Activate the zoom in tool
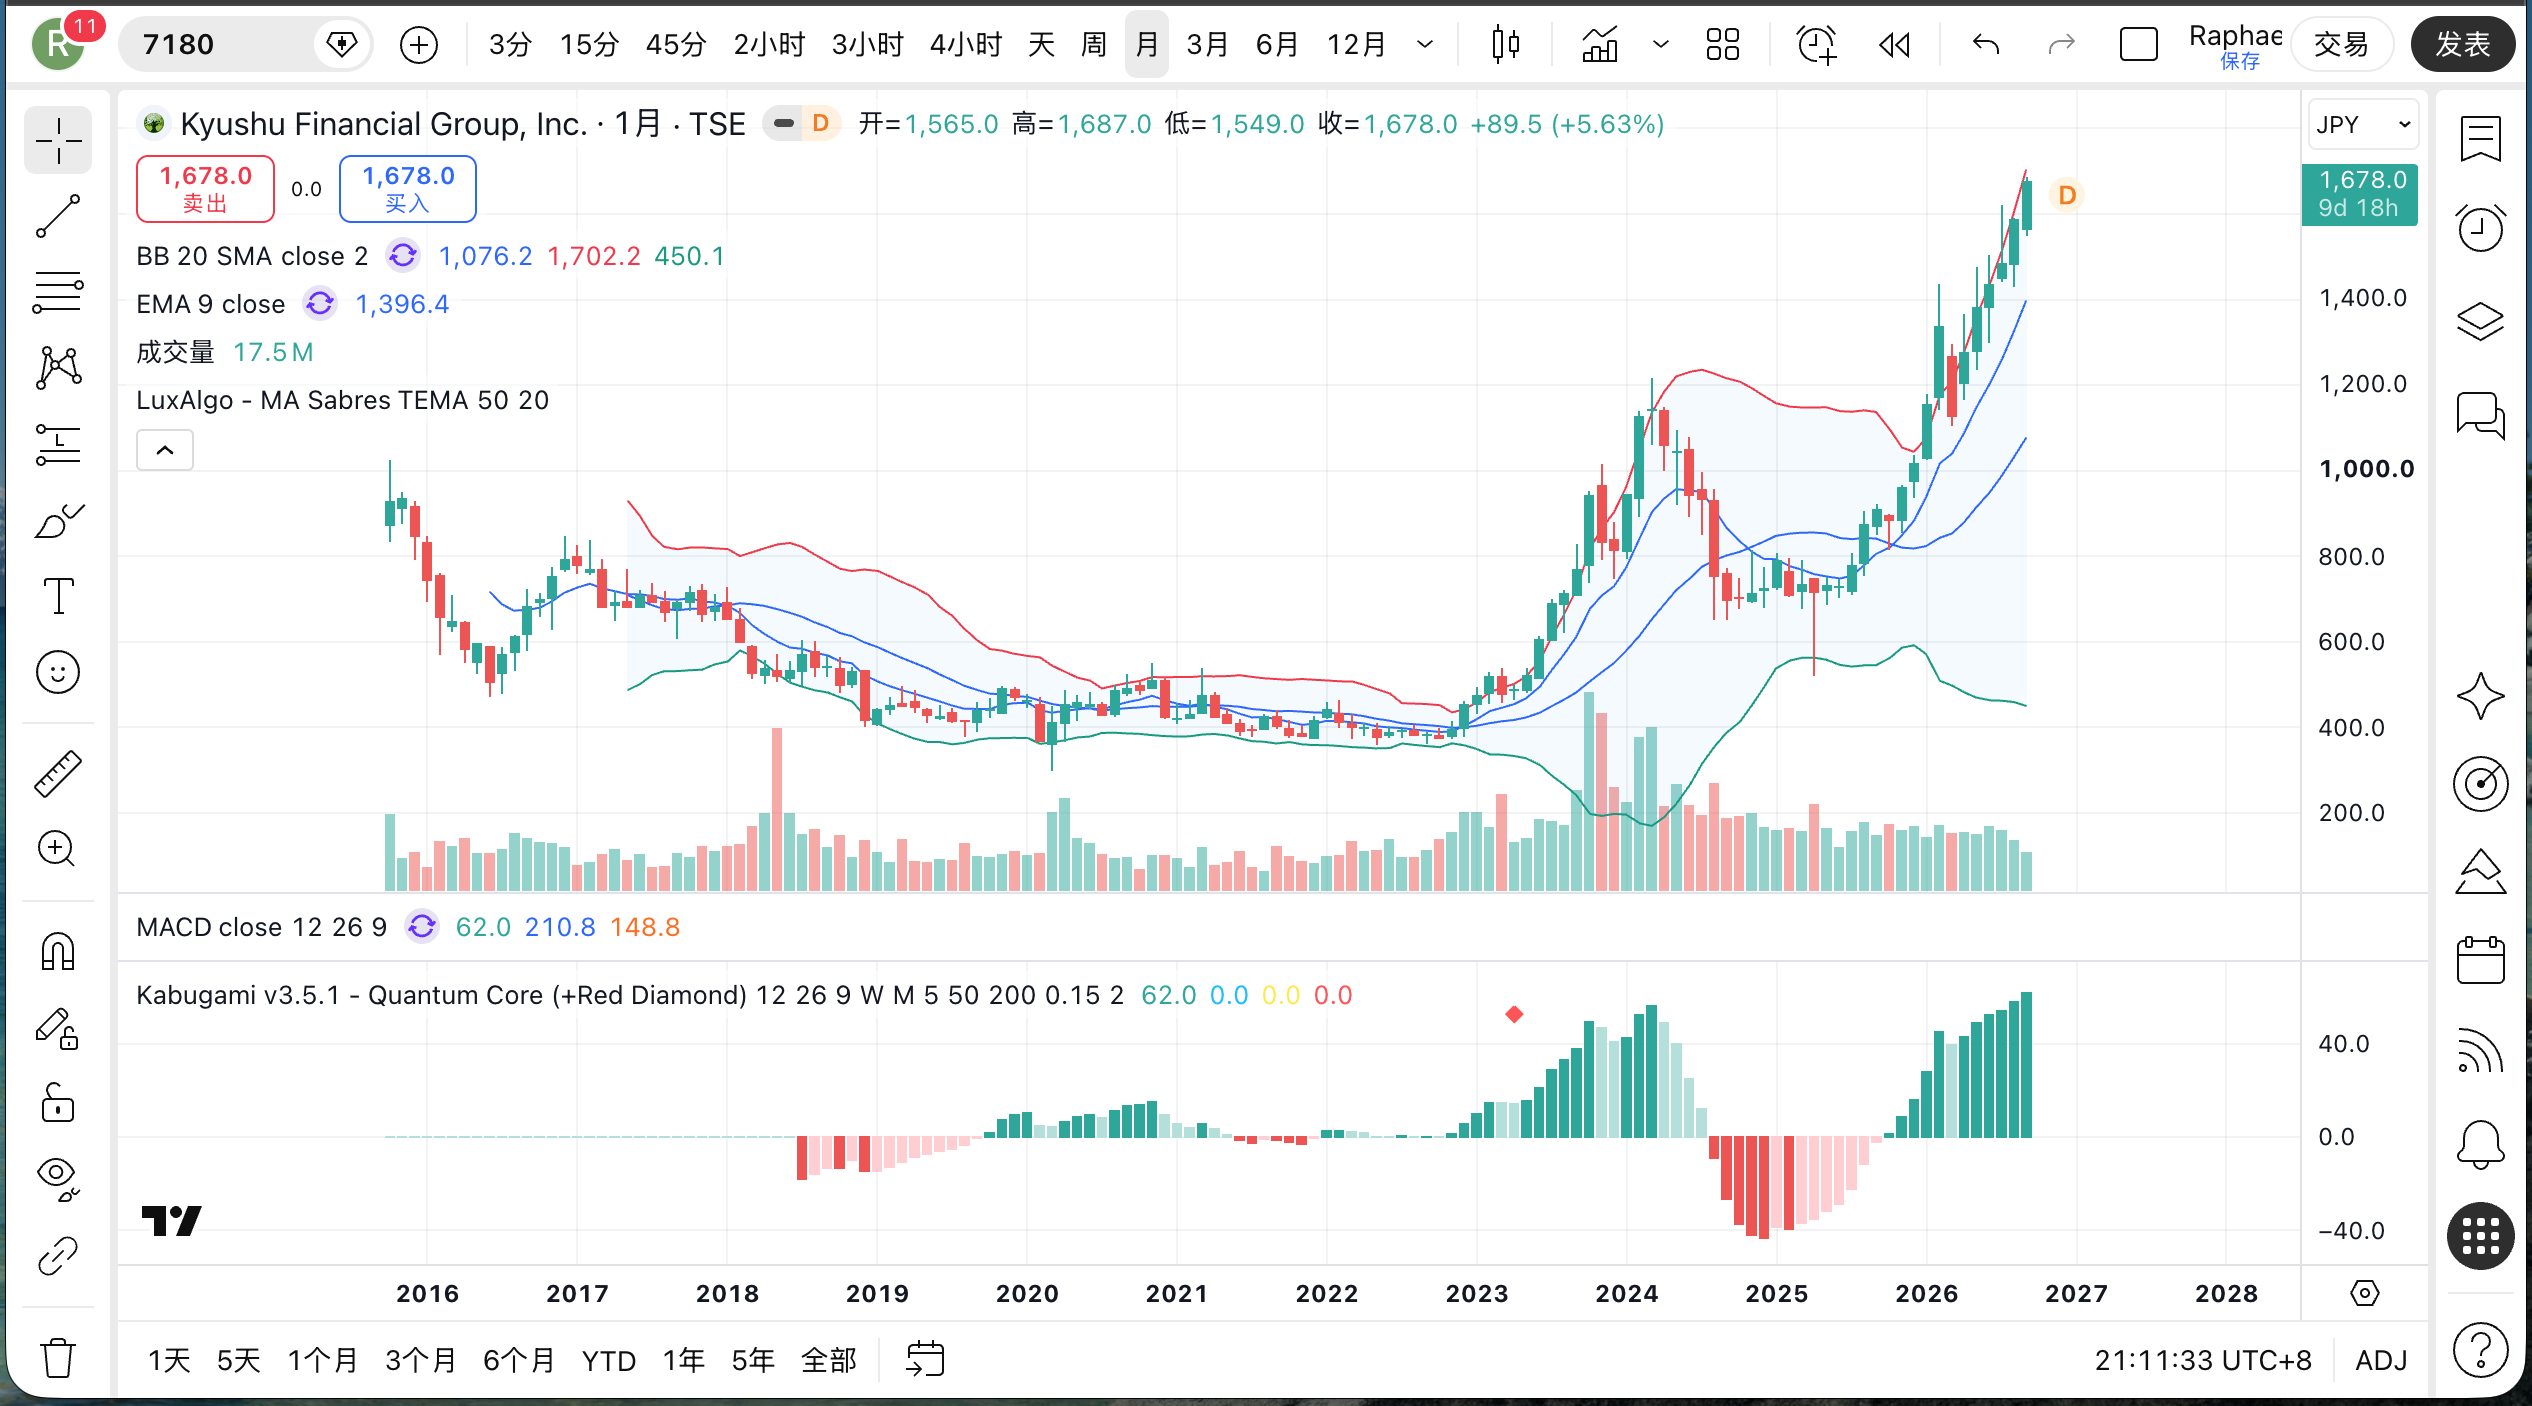This screenshot has width=2532, height=1406. pyautogui.click(x=58, y=849)
